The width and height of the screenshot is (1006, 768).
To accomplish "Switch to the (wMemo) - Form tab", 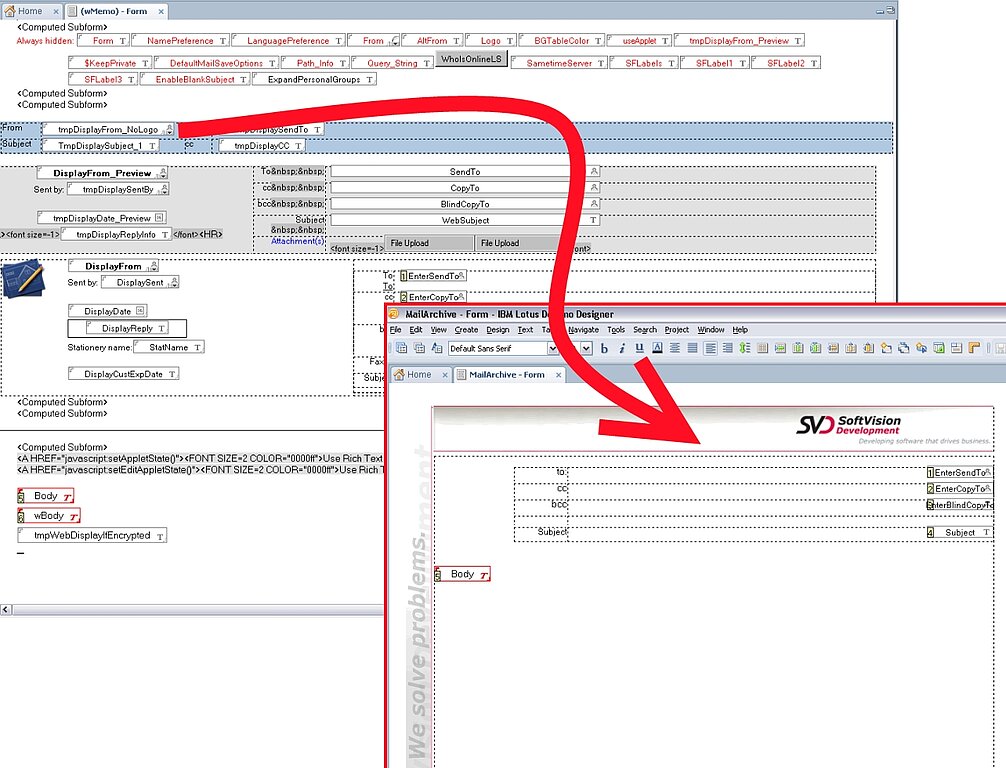I will pyautogui.click(x=114, y=12).
